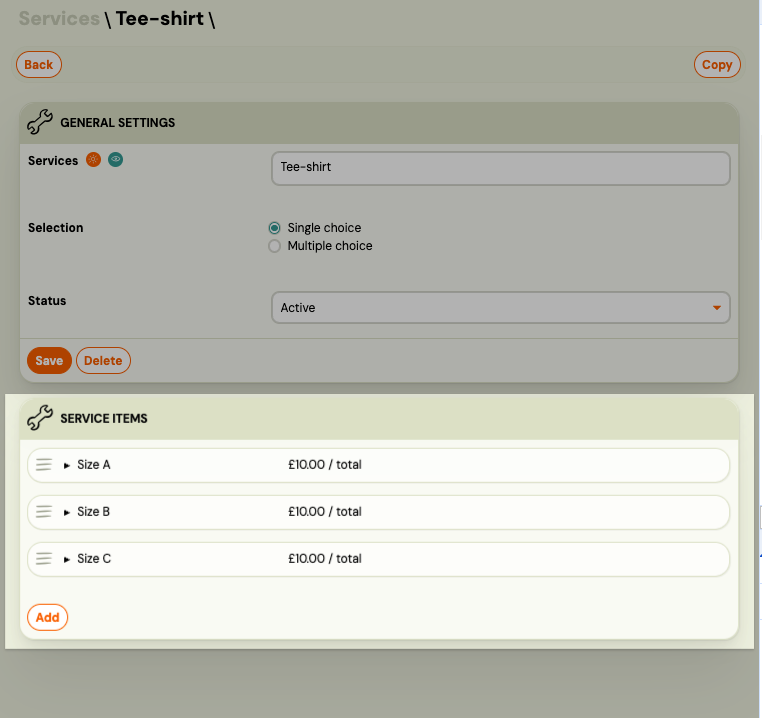Go to Services in the breadcrumb
This screenshot has width=762, height=718.
point(59,18)
